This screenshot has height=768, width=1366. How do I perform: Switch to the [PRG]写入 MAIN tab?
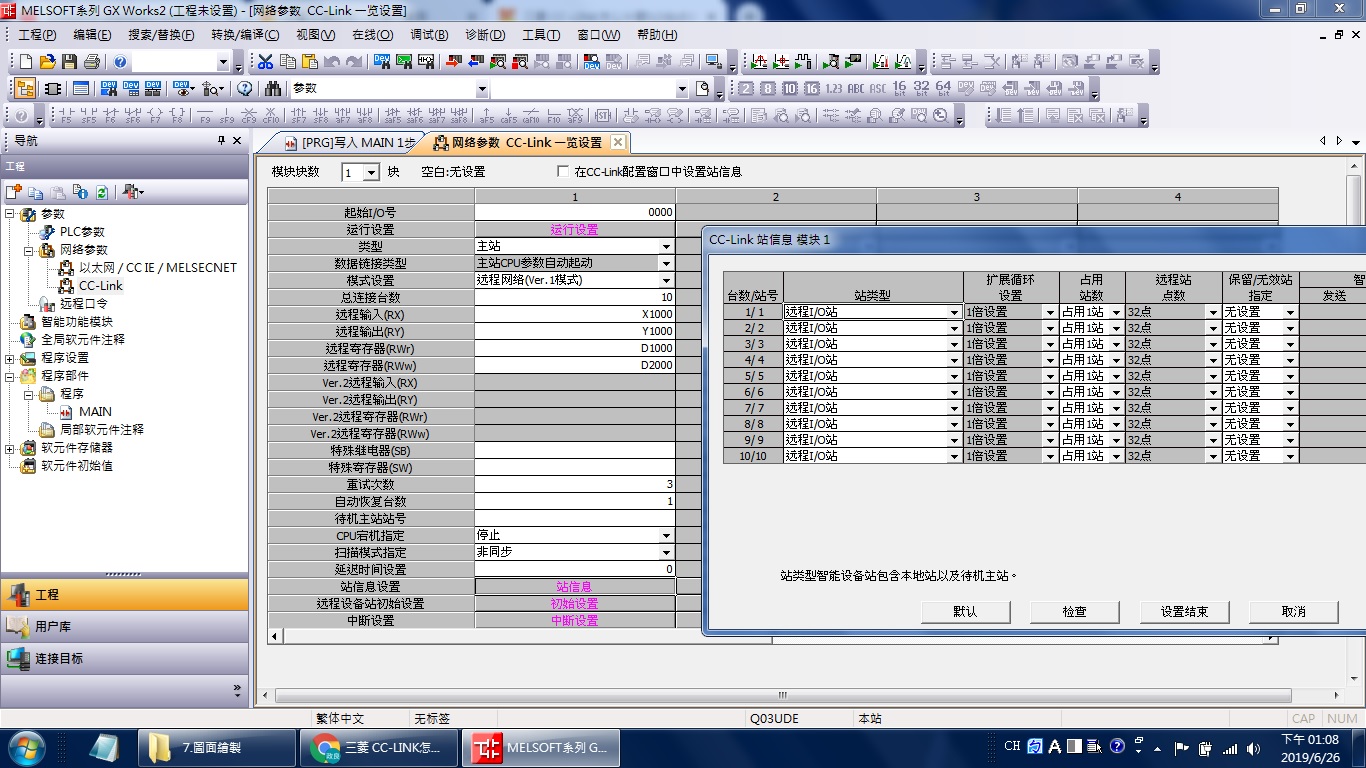click(x=350, y=143)
